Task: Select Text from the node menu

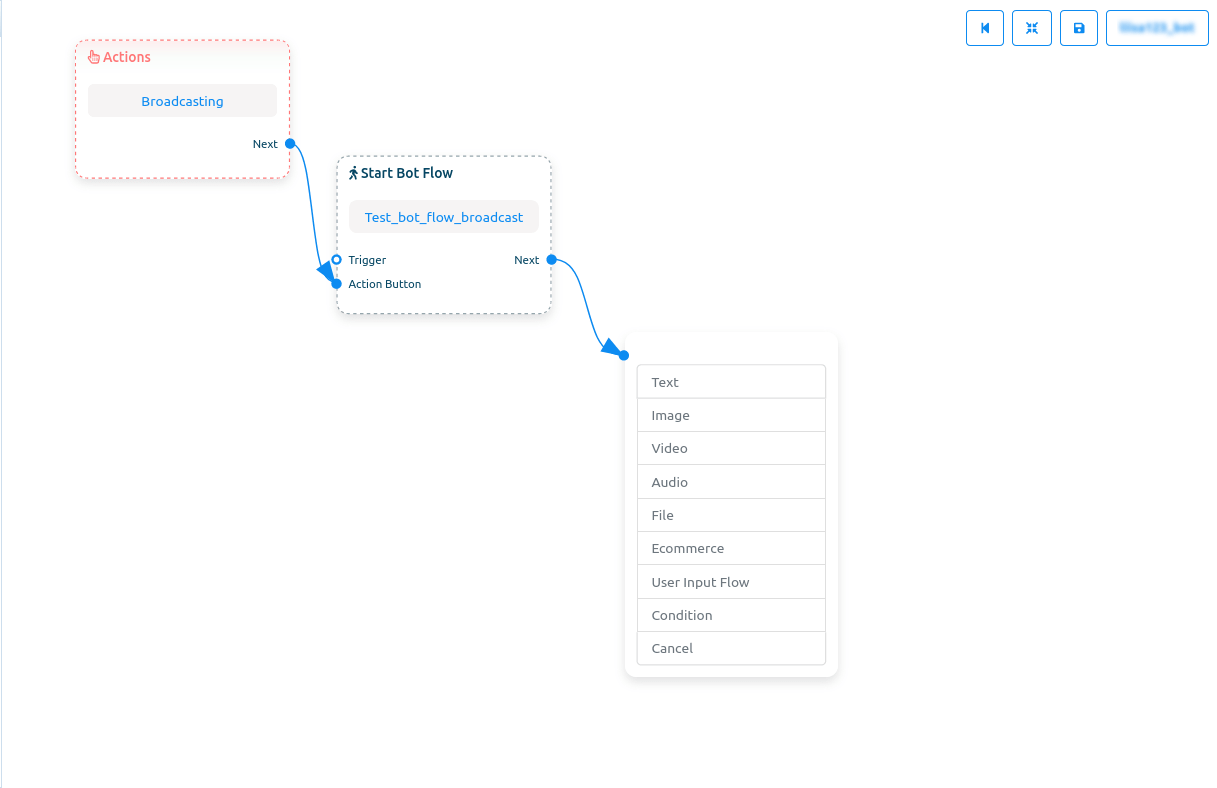Action: [x=731, y=382]
